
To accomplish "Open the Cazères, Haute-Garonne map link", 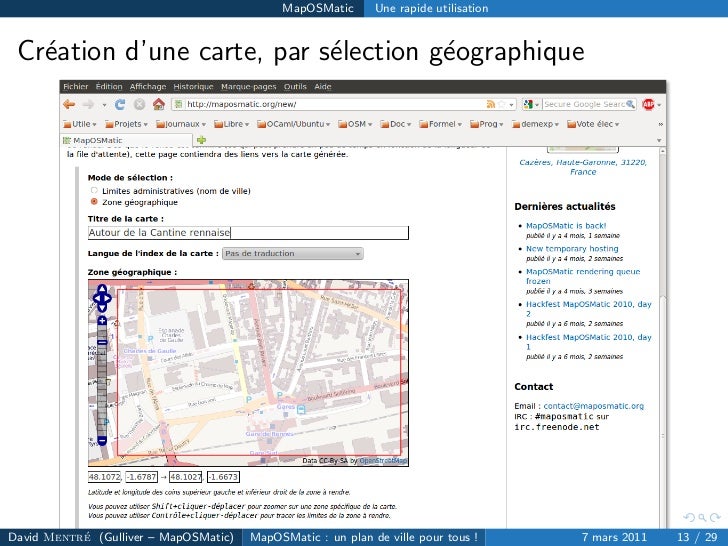I will 583,167.
